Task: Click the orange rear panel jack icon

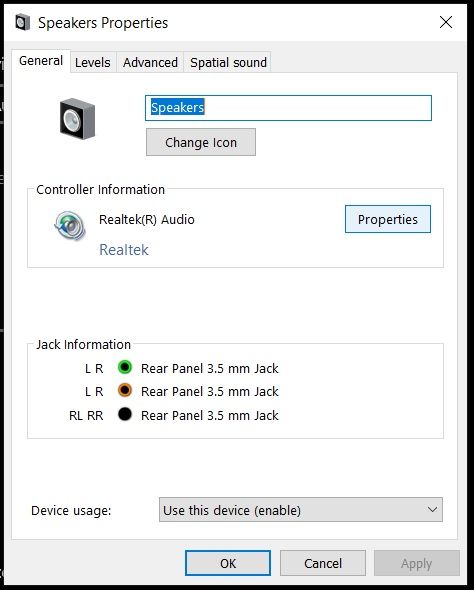Action: tap(125, 390)
